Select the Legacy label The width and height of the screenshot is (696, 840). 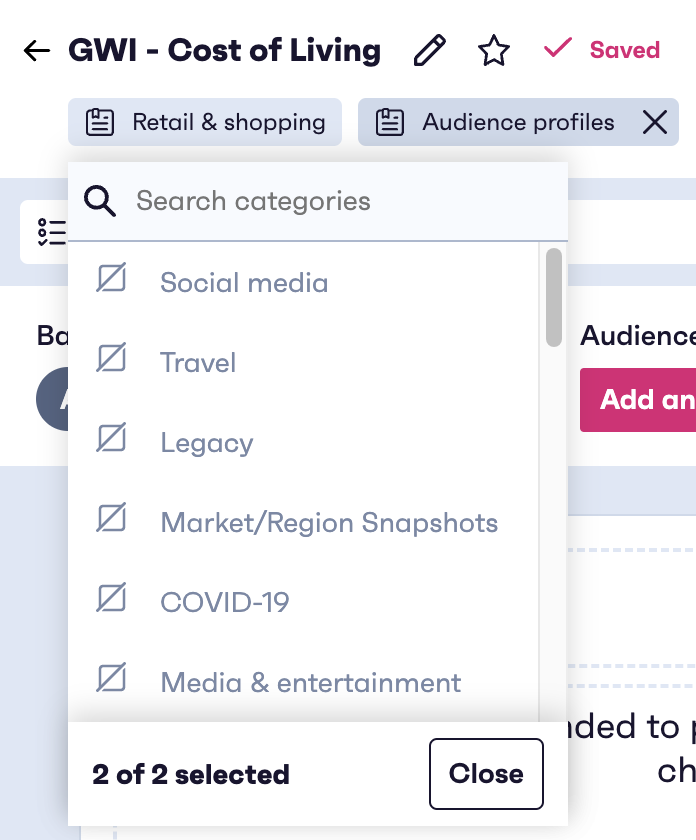coord(207,443)
